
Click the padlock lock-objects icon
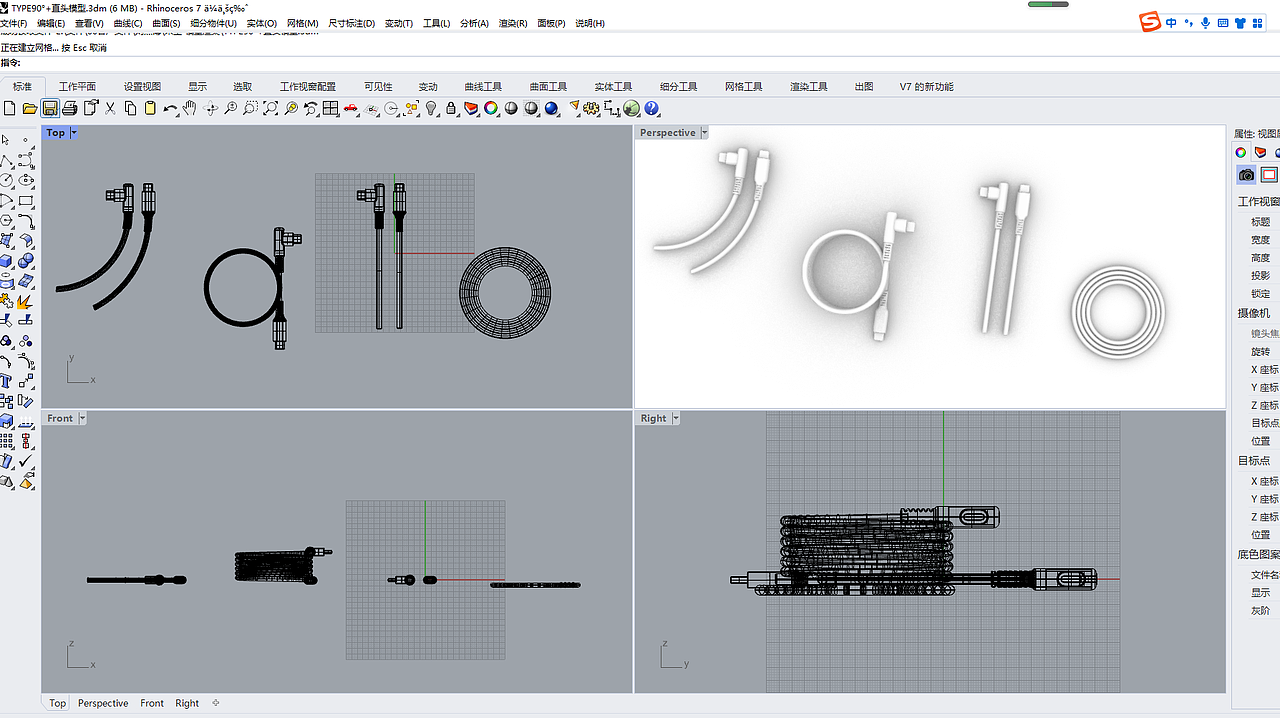(x=451, y=108)
